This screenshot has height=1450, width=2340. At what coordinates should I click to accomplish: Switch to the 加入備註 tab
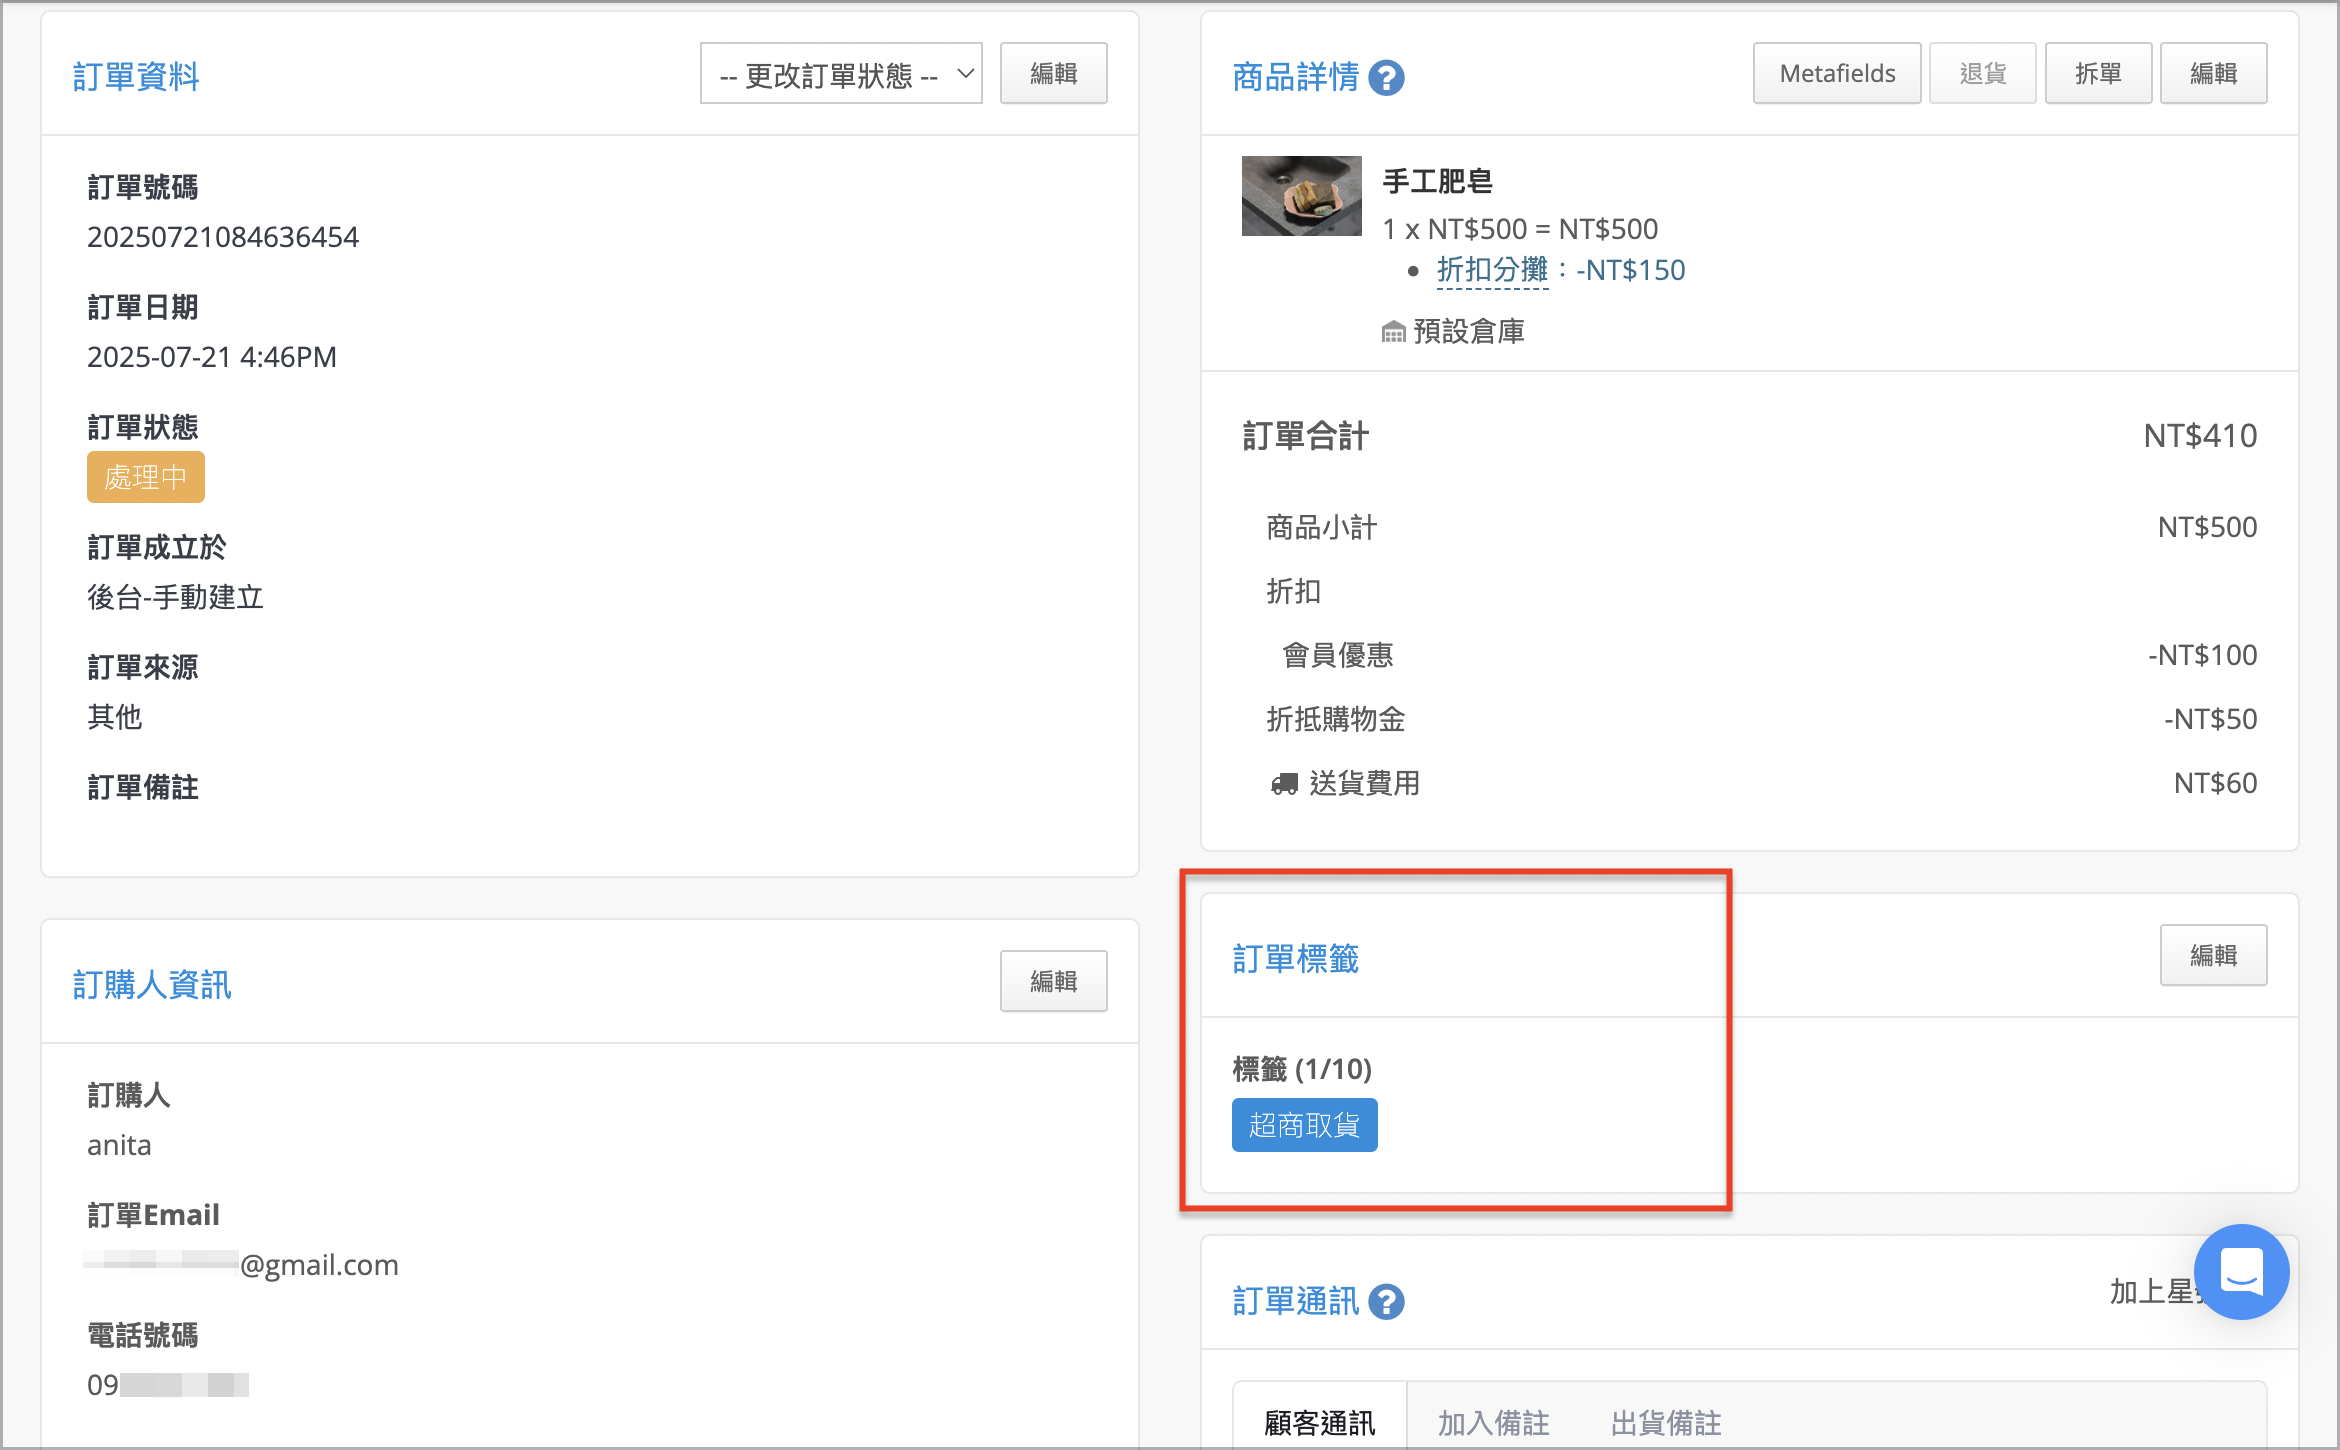(x=1493, y=1421)
